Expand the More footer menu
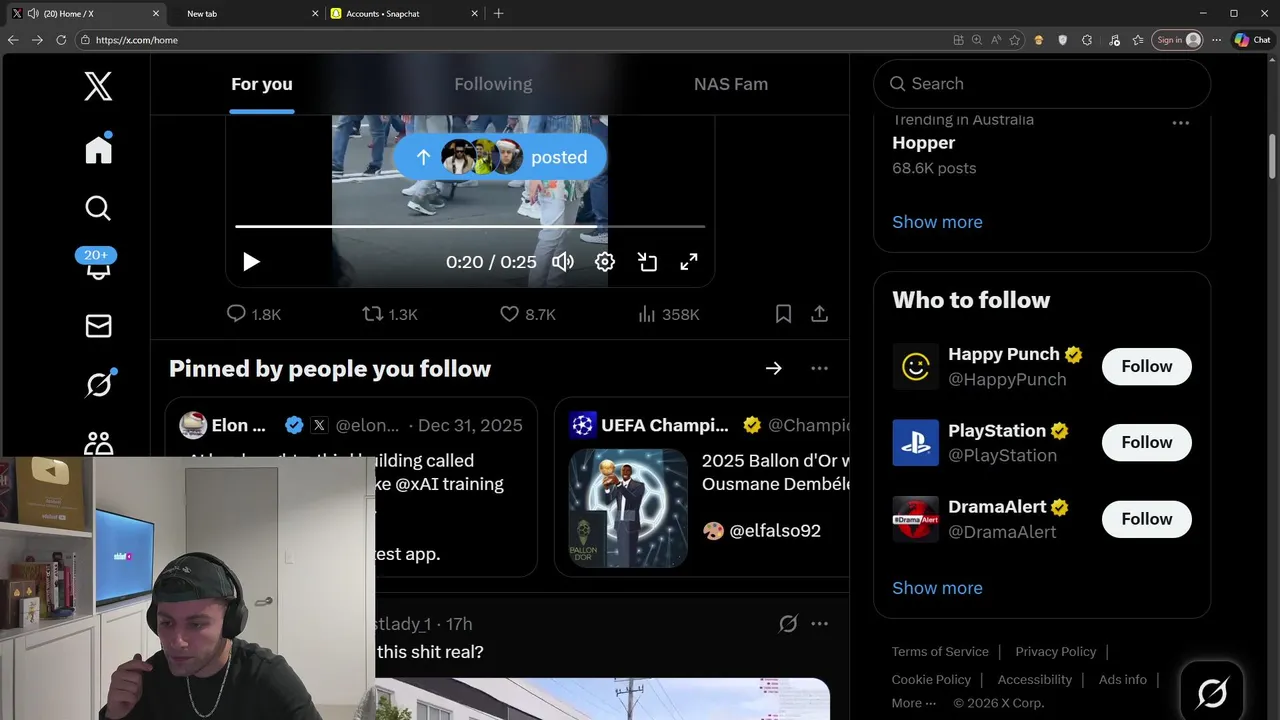This screenshot has width=1280, height=720. pyautogui.click(x=915, y=703)
